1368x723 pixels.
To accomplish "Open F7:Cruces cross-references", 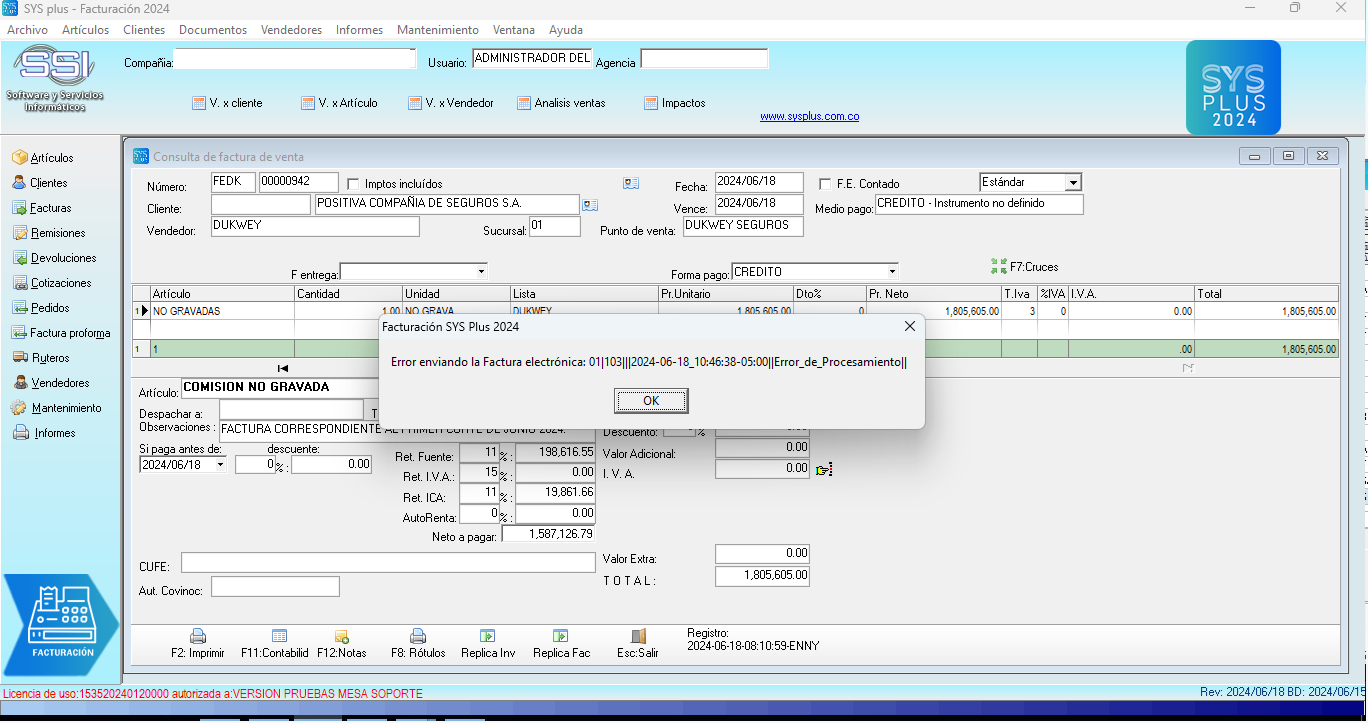I will (1025, 267).
